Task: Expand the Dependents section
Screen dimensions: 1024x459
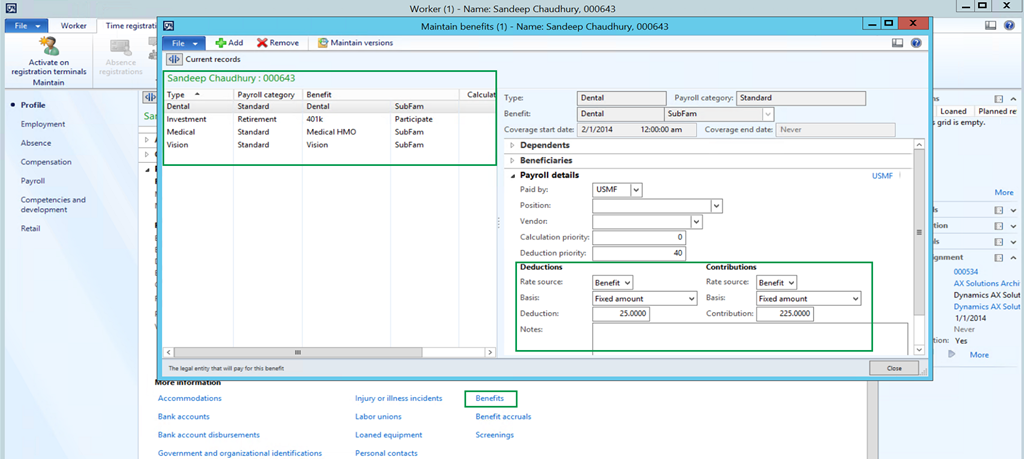Action: 545,146
